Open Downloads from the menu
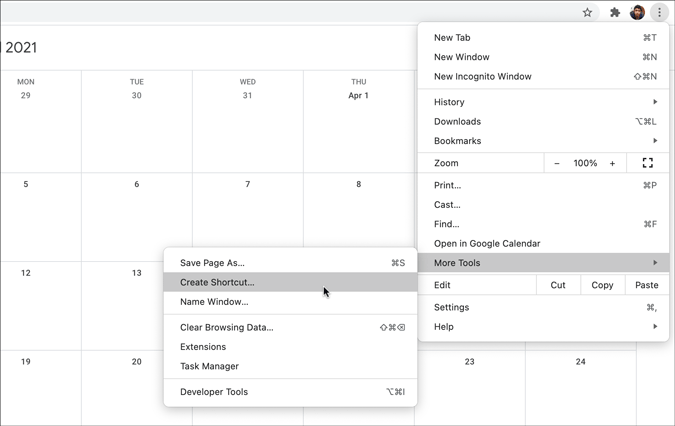The width and height of the screenshot is (675, 426). 543,121
